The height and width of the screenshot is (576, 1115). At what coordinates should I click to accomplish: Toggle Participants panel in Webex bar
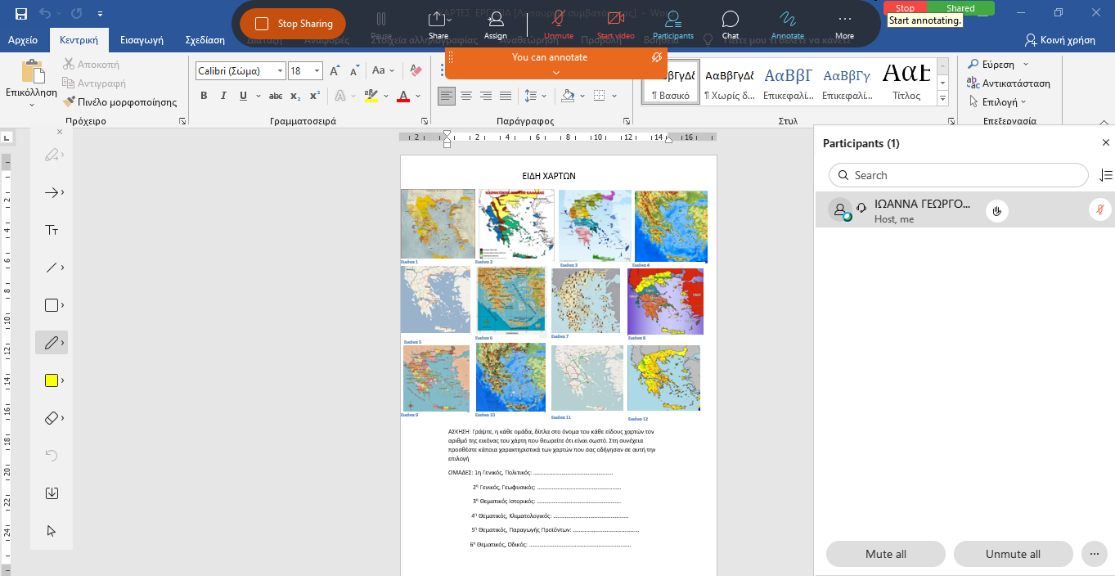[x=673, y=24]
